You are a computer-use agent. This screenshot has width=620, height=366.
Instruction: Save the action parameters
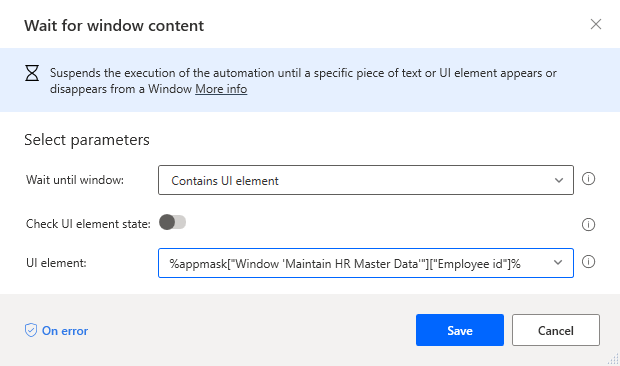tap(459, 330)
